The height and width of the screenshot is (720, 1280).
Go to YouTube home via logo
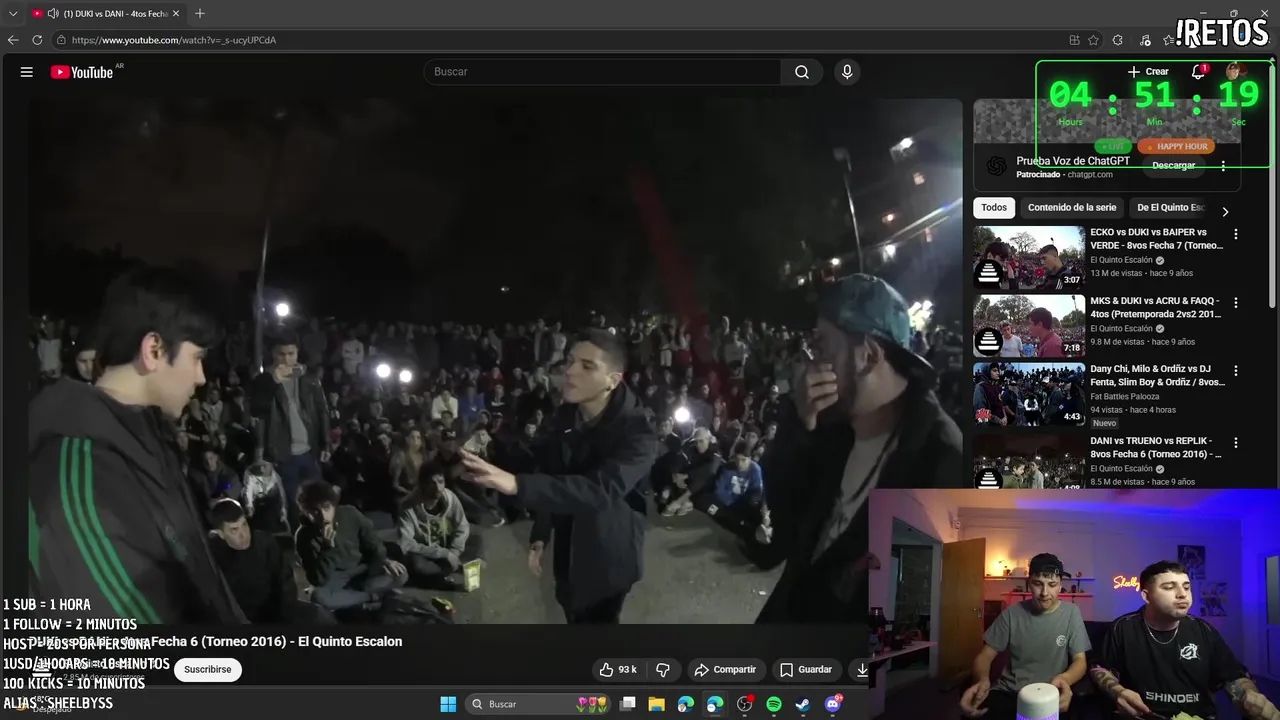click(82, 72)
